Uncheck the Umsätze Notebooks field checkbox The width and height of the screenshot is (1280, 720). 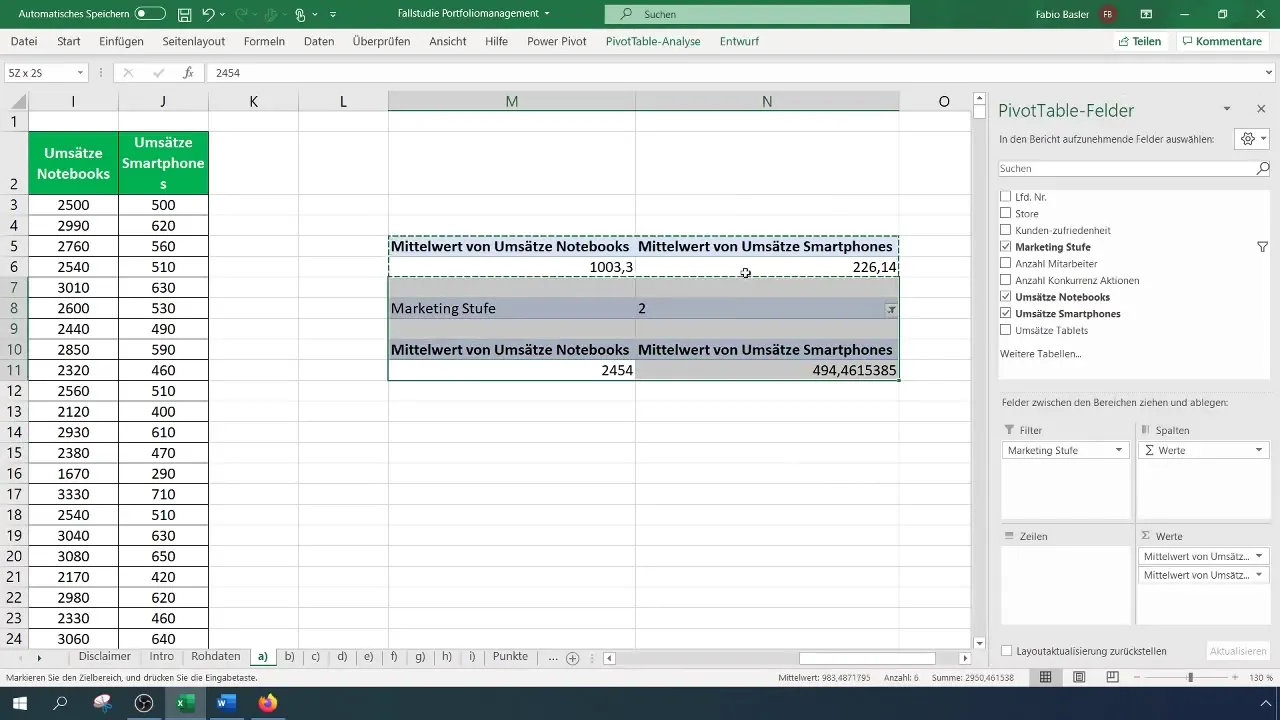(1006, 297)
